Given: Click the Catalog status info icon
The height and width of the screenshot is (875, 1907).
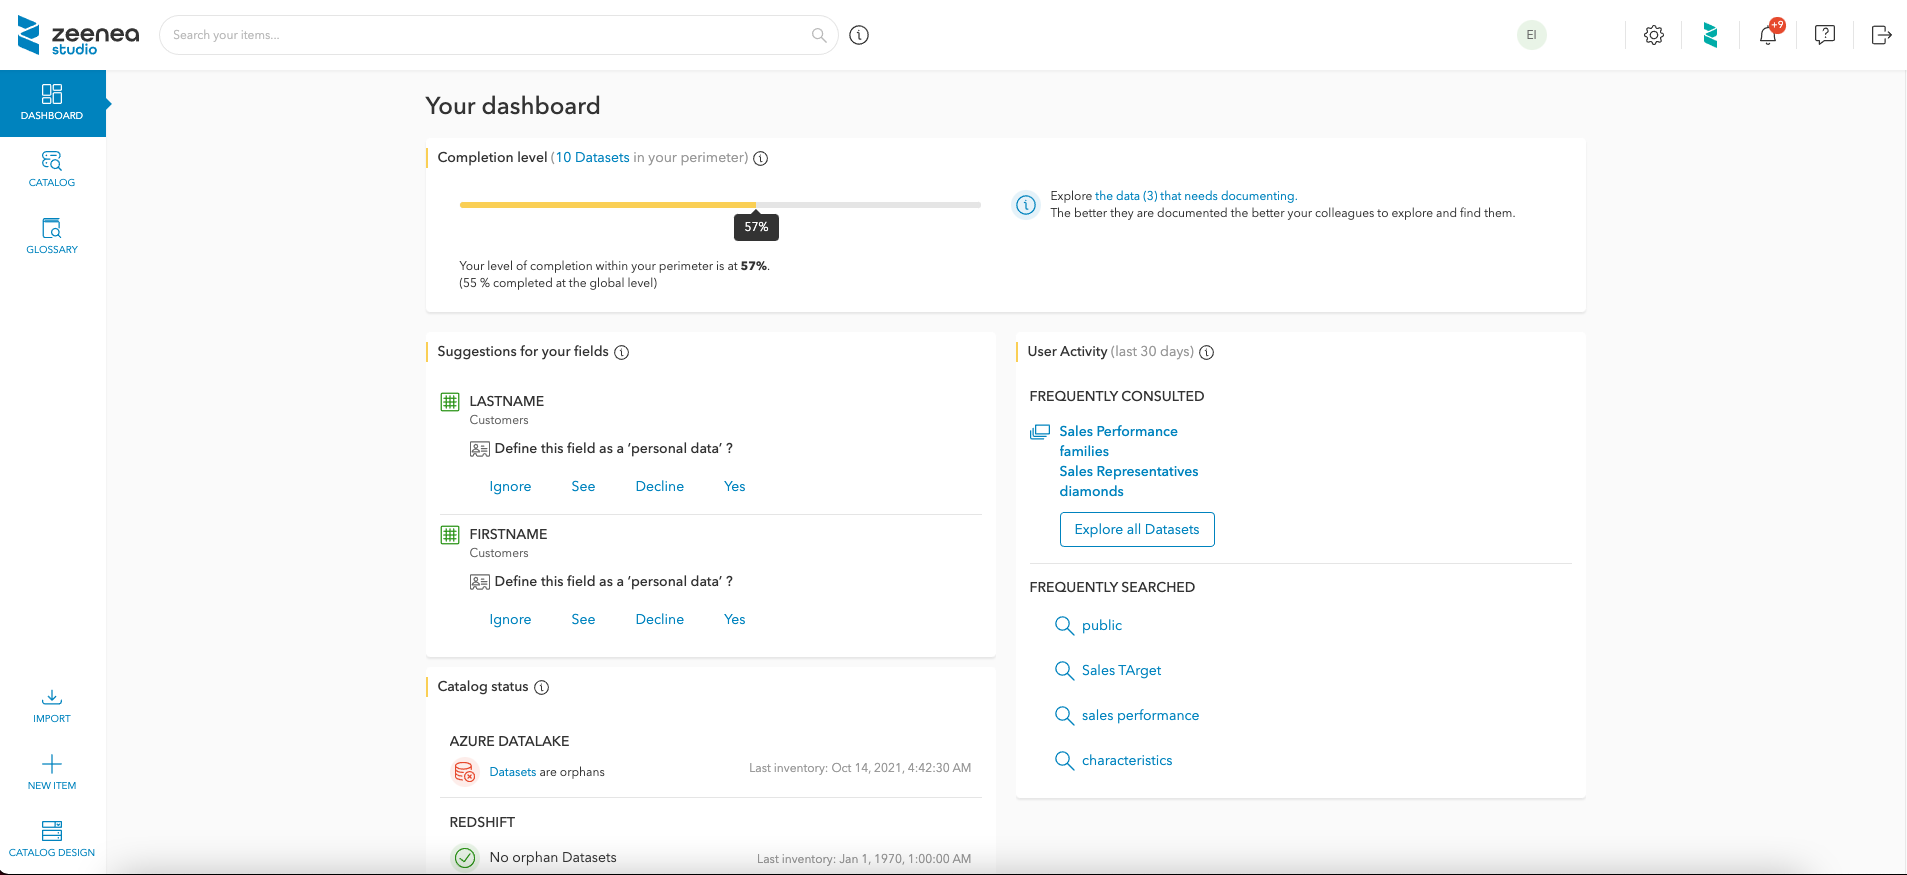Looking at the screenshot, I should [542, 687].
